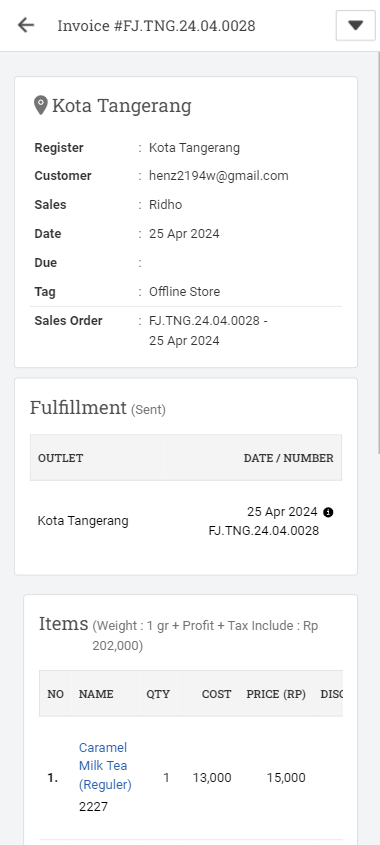Viewport: 380px width, 845px height.
Task: Open Caramel Milk Tea (Reguler) link
Action: click(x=105, y=766)
